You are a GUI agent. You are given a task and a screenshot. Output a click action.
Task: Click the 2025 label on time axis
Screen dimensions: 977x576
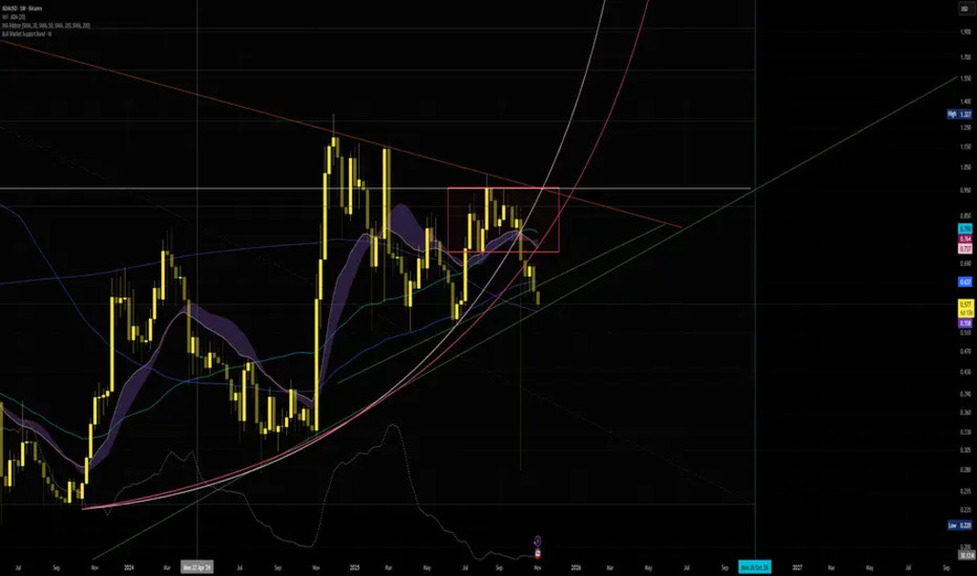354,567
